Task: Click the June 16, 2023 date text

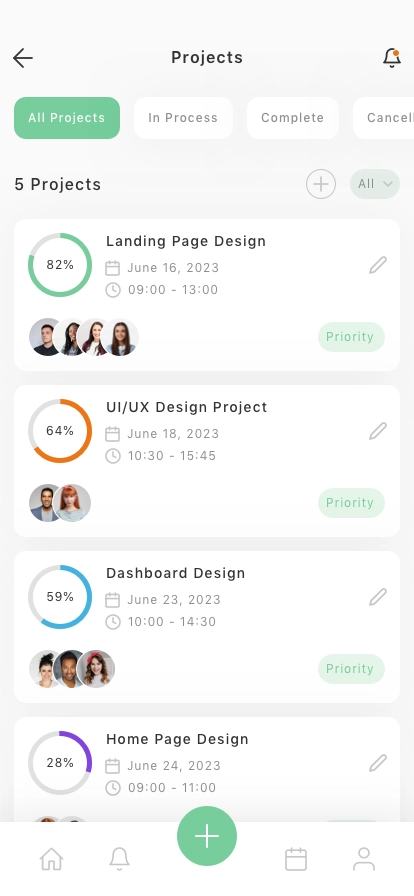Action: pos(173,268)
